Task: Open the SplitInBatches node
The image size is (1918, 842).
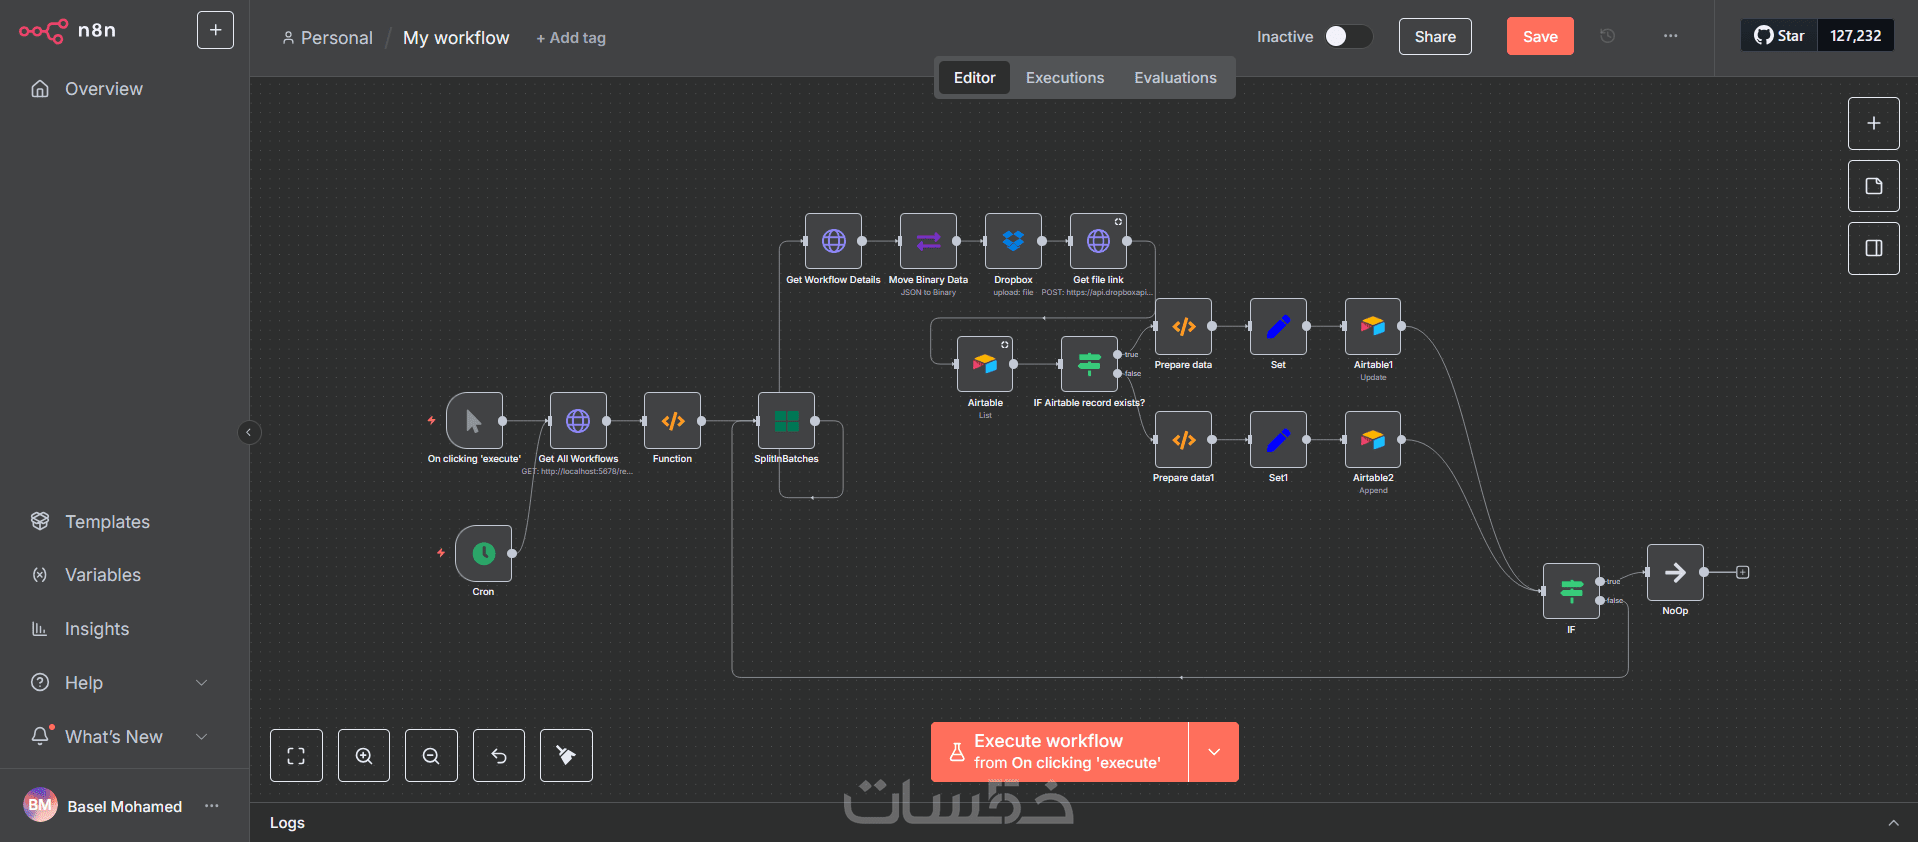Action: click(x=786, y=421)
